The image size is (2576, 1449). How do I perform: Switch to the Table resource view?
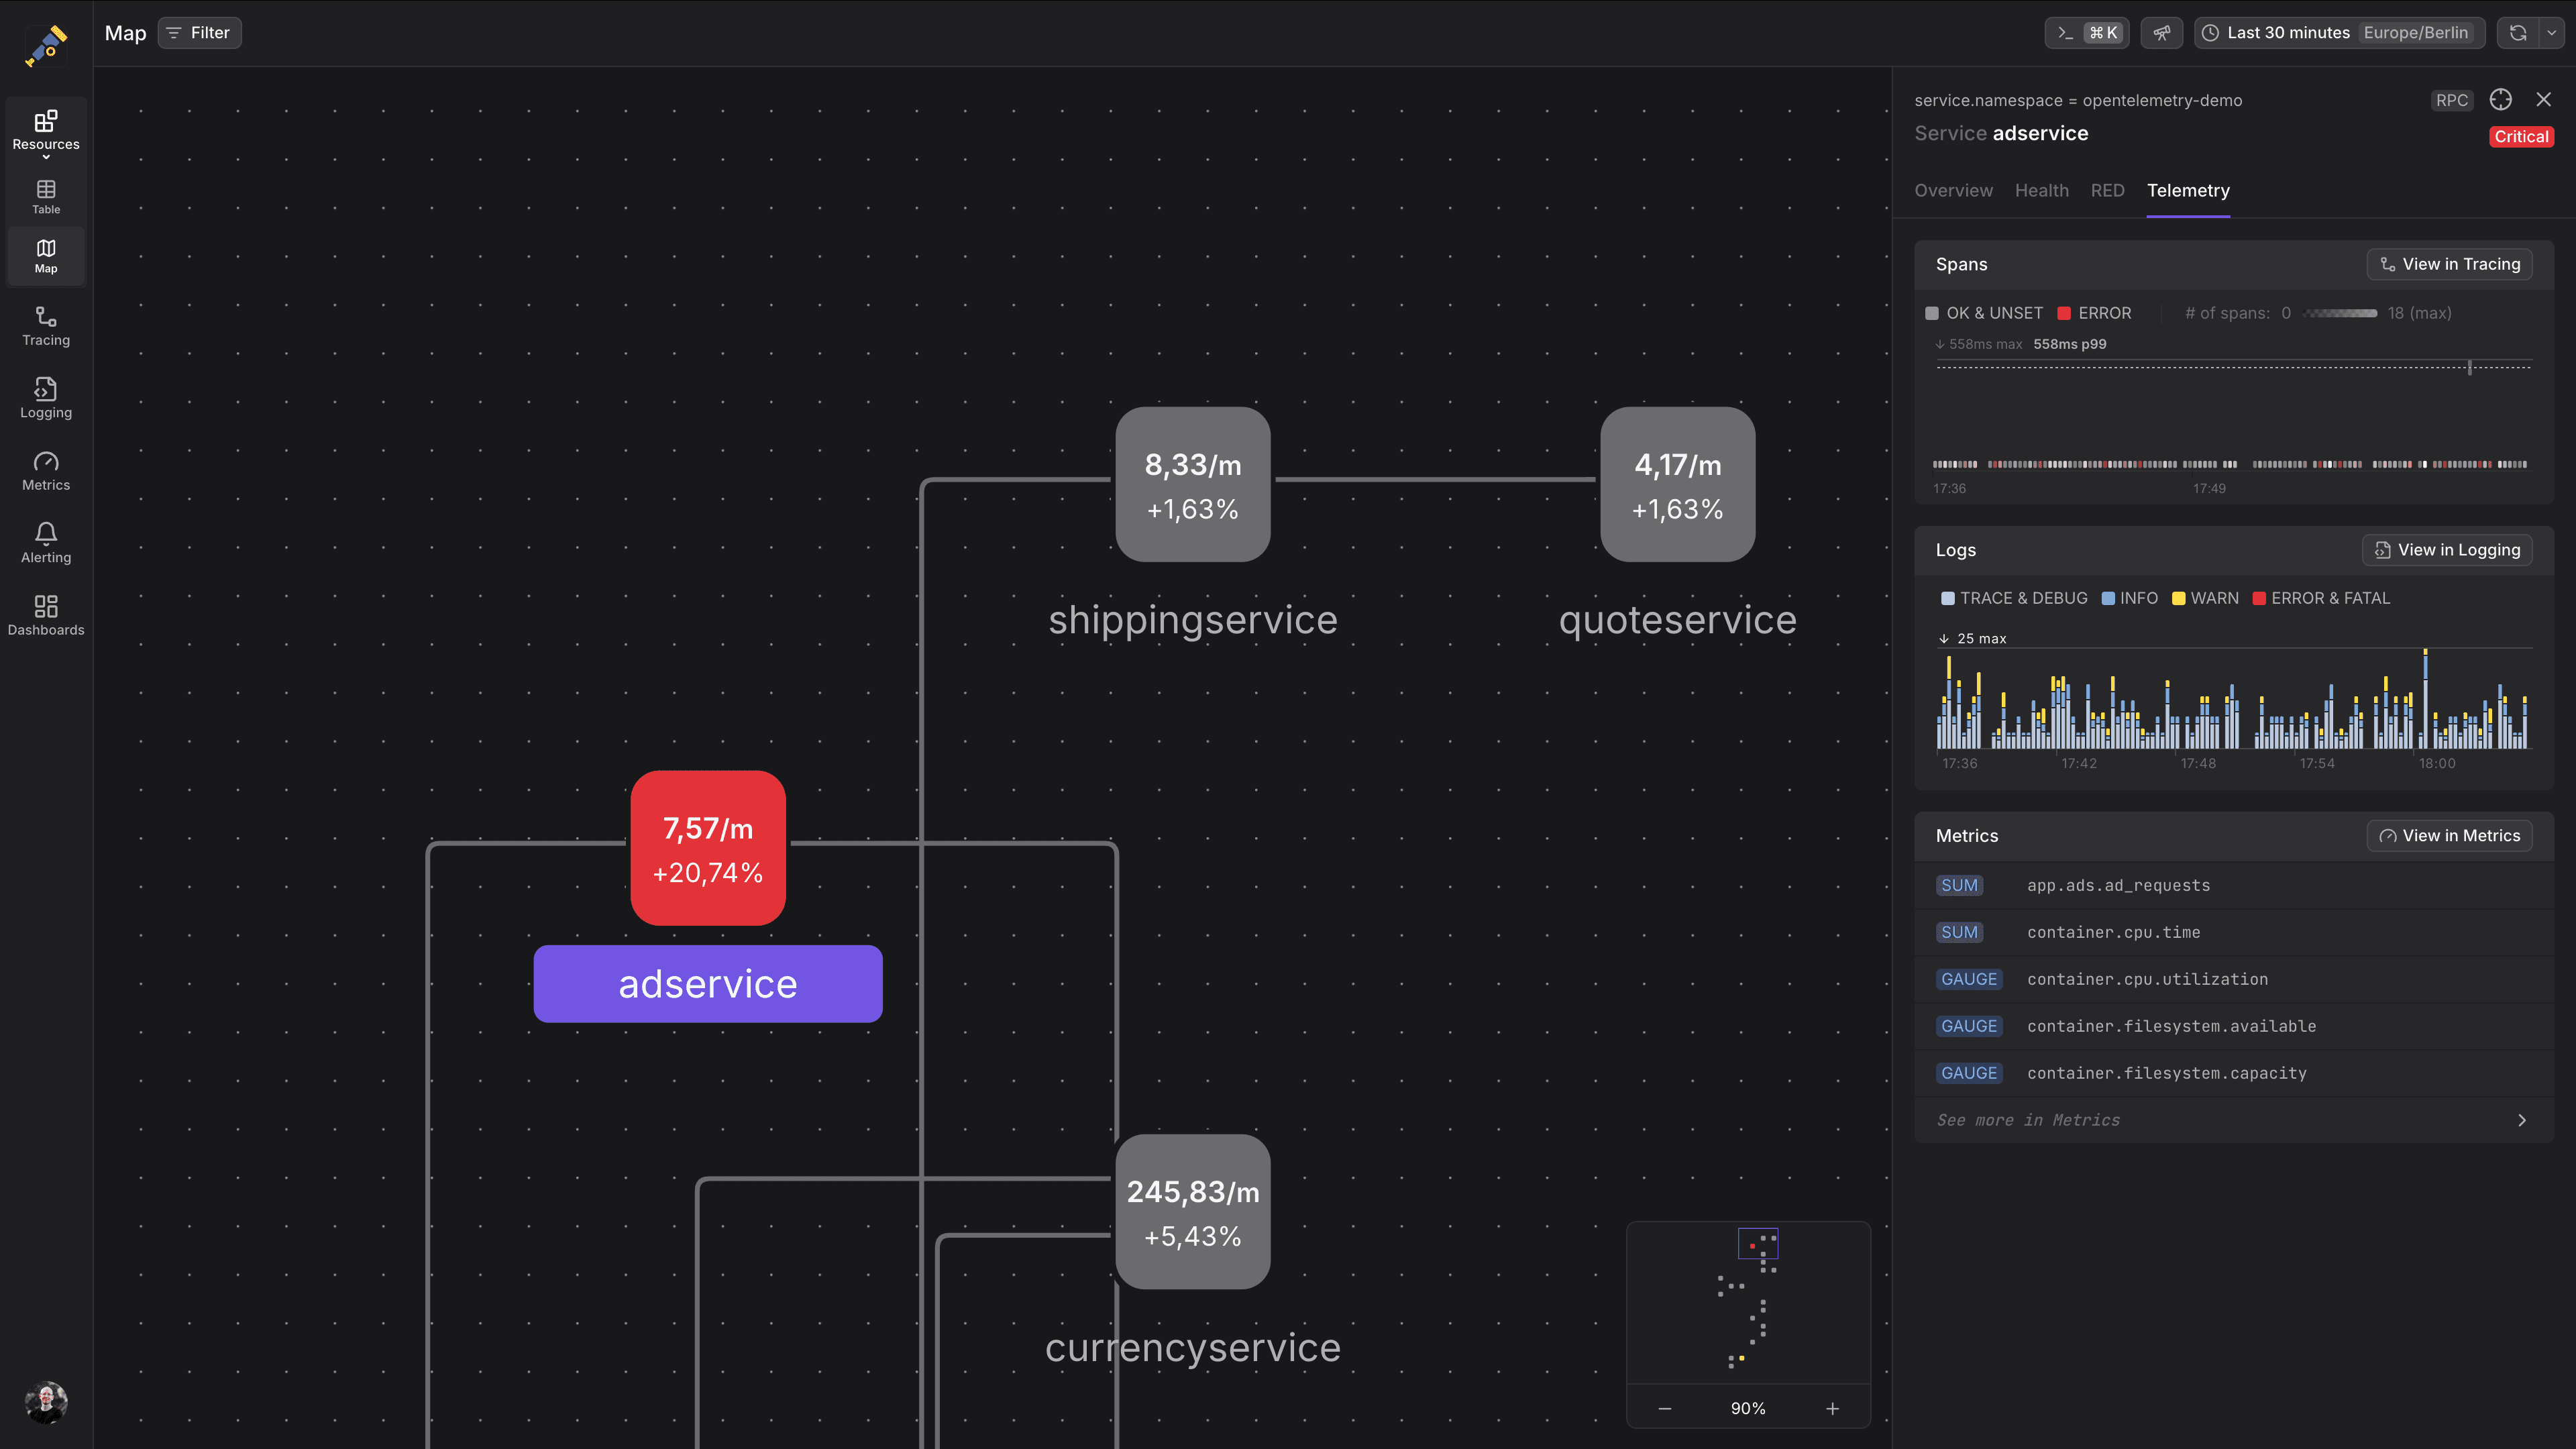46,196
